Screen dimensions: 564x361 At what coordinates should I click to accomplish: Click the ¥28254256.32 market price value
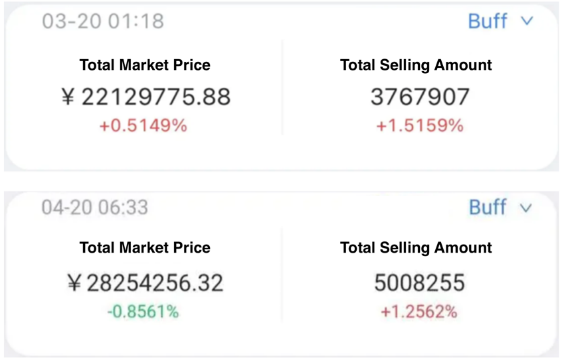tap(145, 283)
